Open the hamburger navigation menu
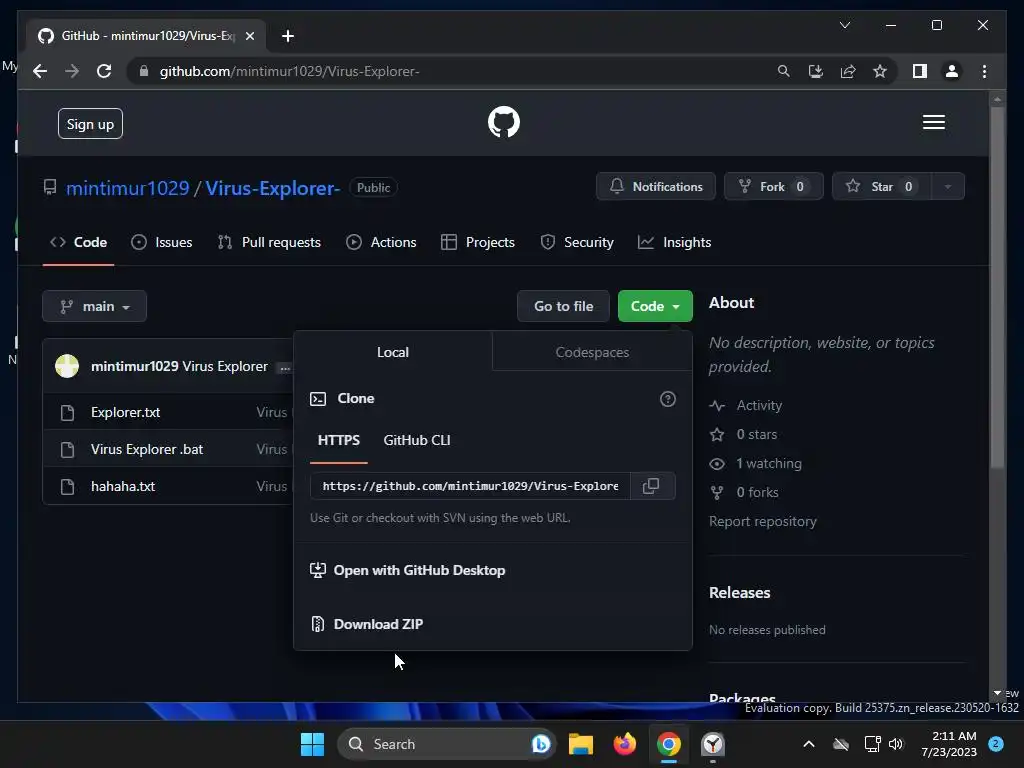Screen dimensions: 1024x768 point(933,122)
